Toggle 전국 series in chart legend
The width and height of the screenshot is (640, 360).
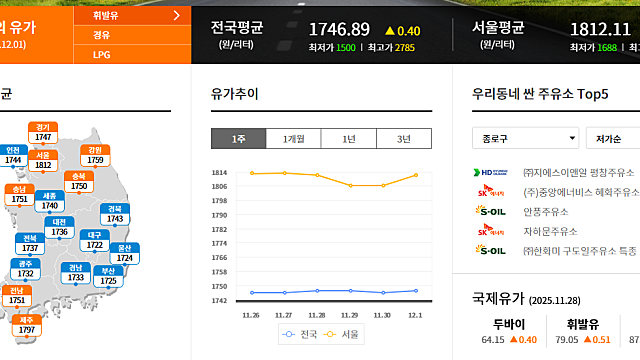coord(299,334)
